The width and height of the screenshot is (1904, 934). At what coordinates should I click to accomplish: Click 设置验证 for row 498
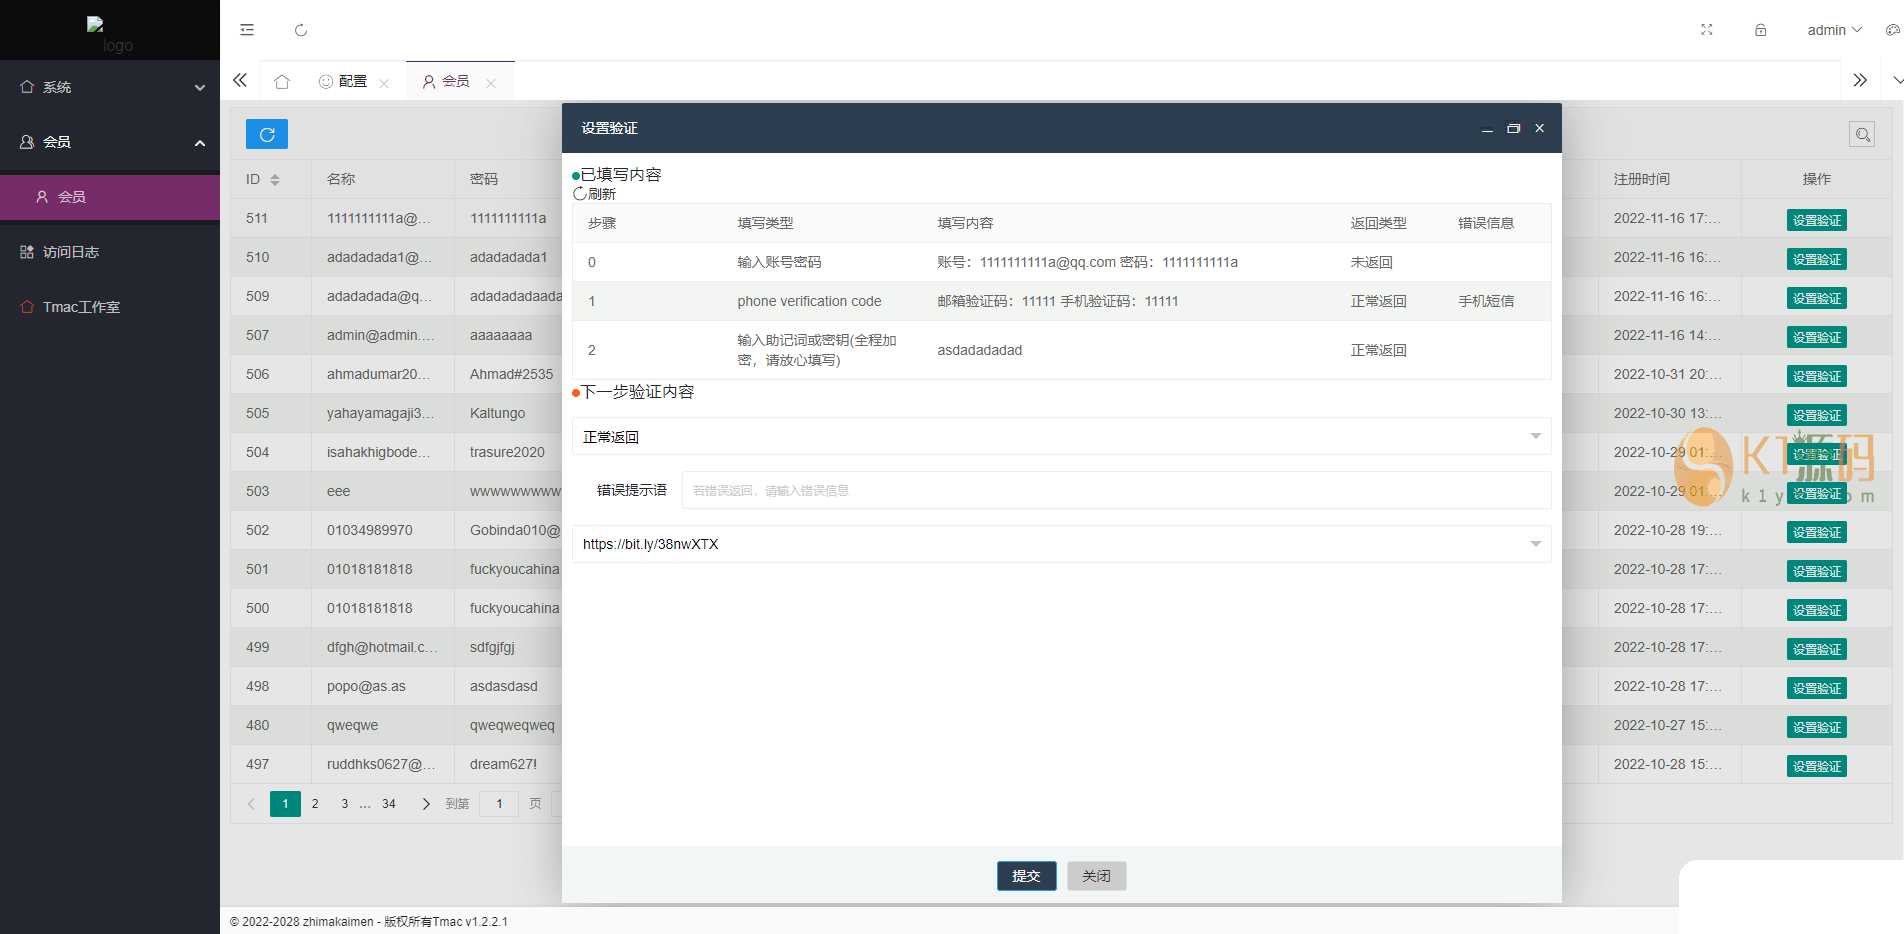(1816, 688)
